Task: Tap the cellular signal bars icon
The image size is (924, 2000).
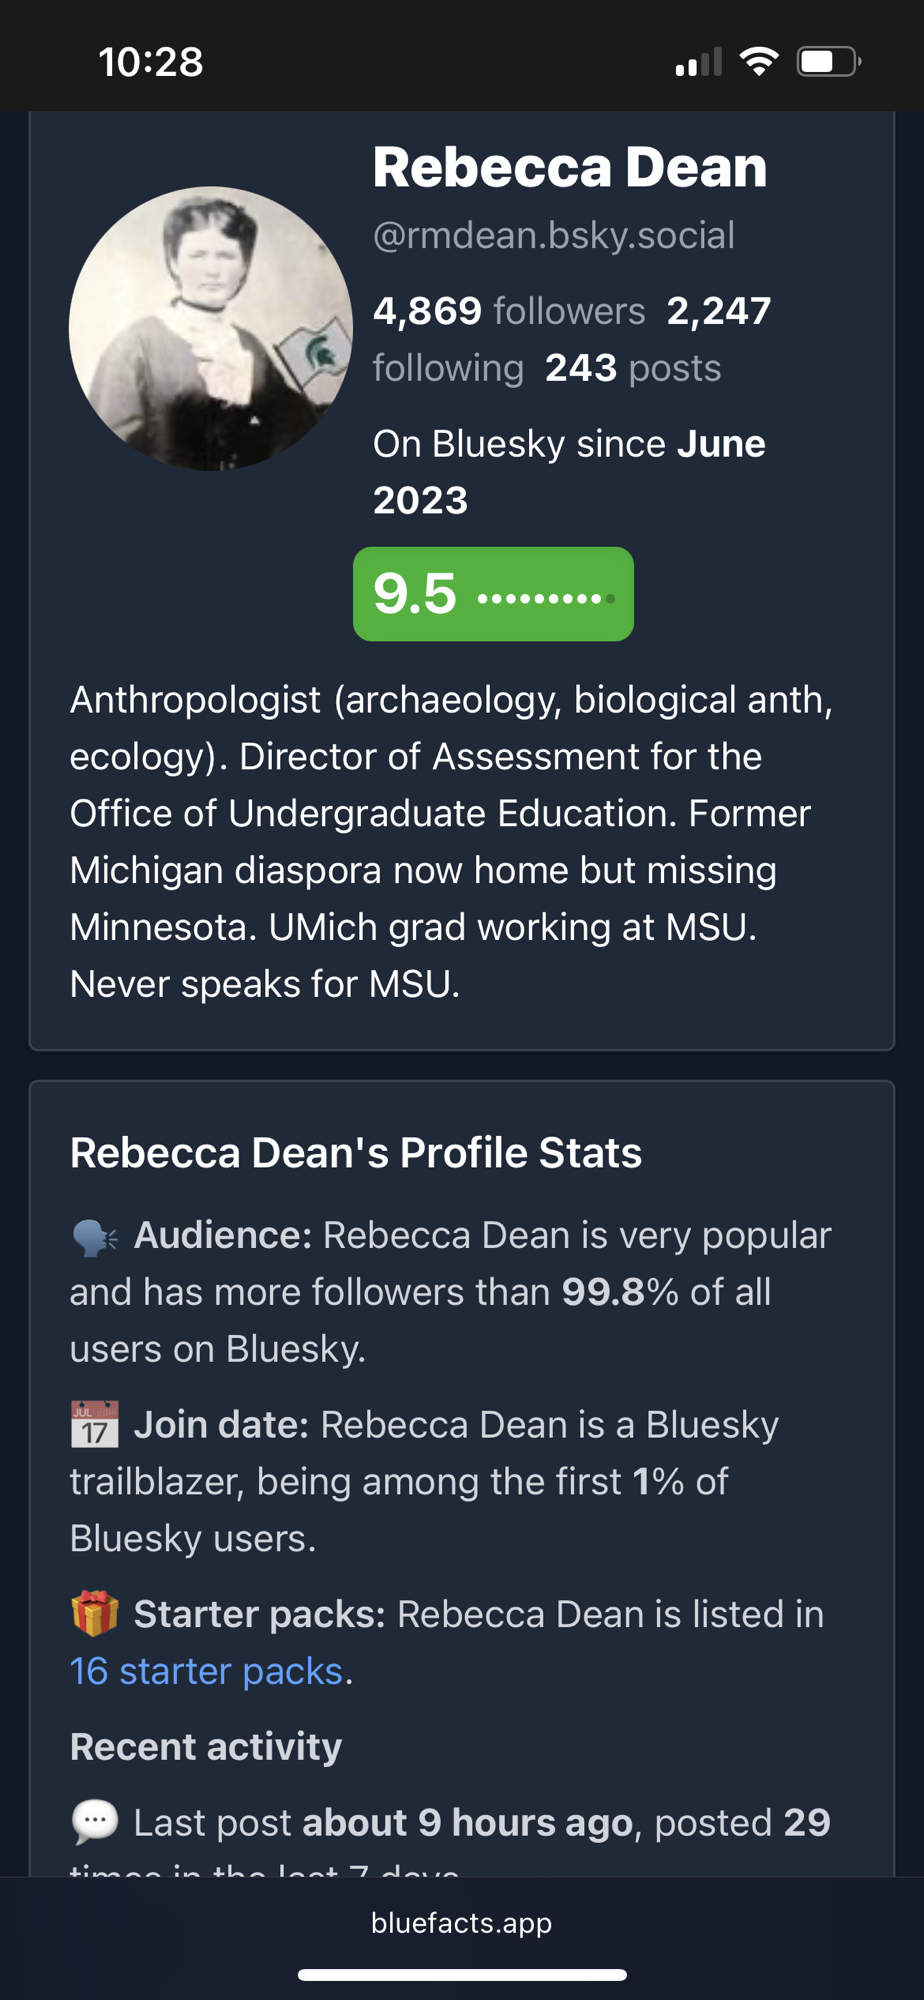Action: coord(698,63)
